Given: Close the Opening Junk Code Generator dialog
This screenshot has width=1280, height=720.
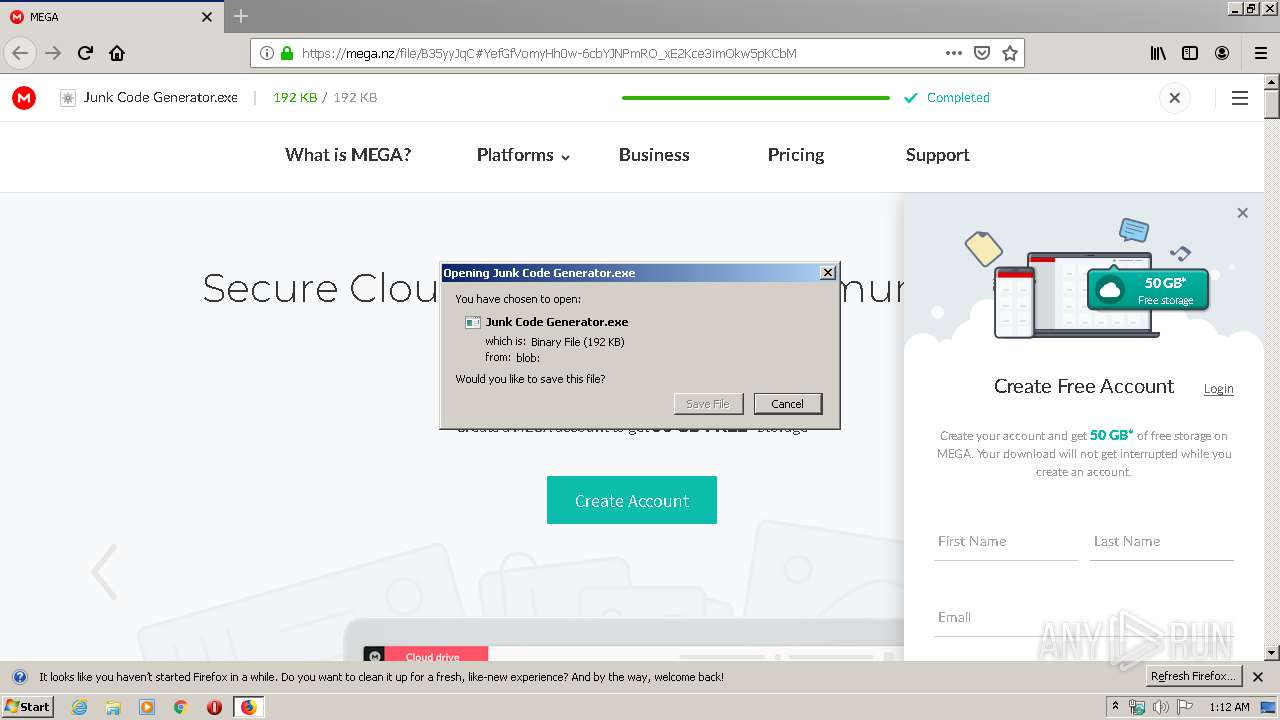Looking at the screenshot, I should tap(827, 273).
